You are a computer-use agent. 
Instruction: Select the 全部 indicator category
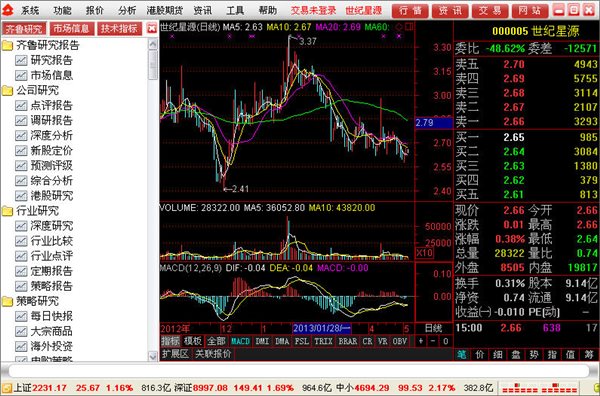click(x=216, y=341)
